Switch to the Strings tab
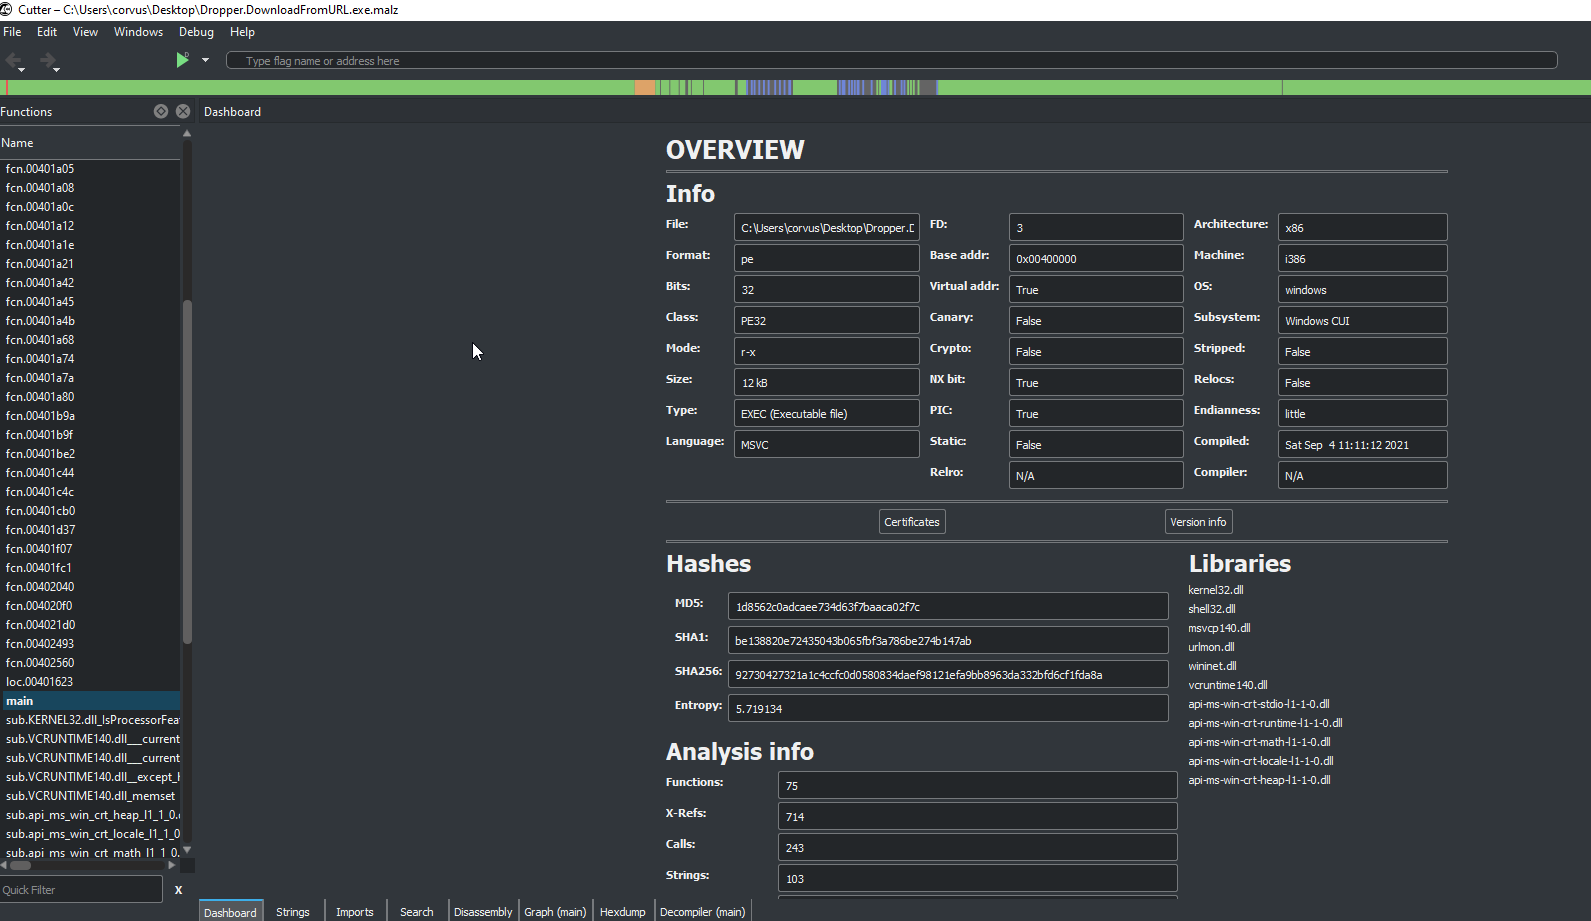 [x=293, y=912]
